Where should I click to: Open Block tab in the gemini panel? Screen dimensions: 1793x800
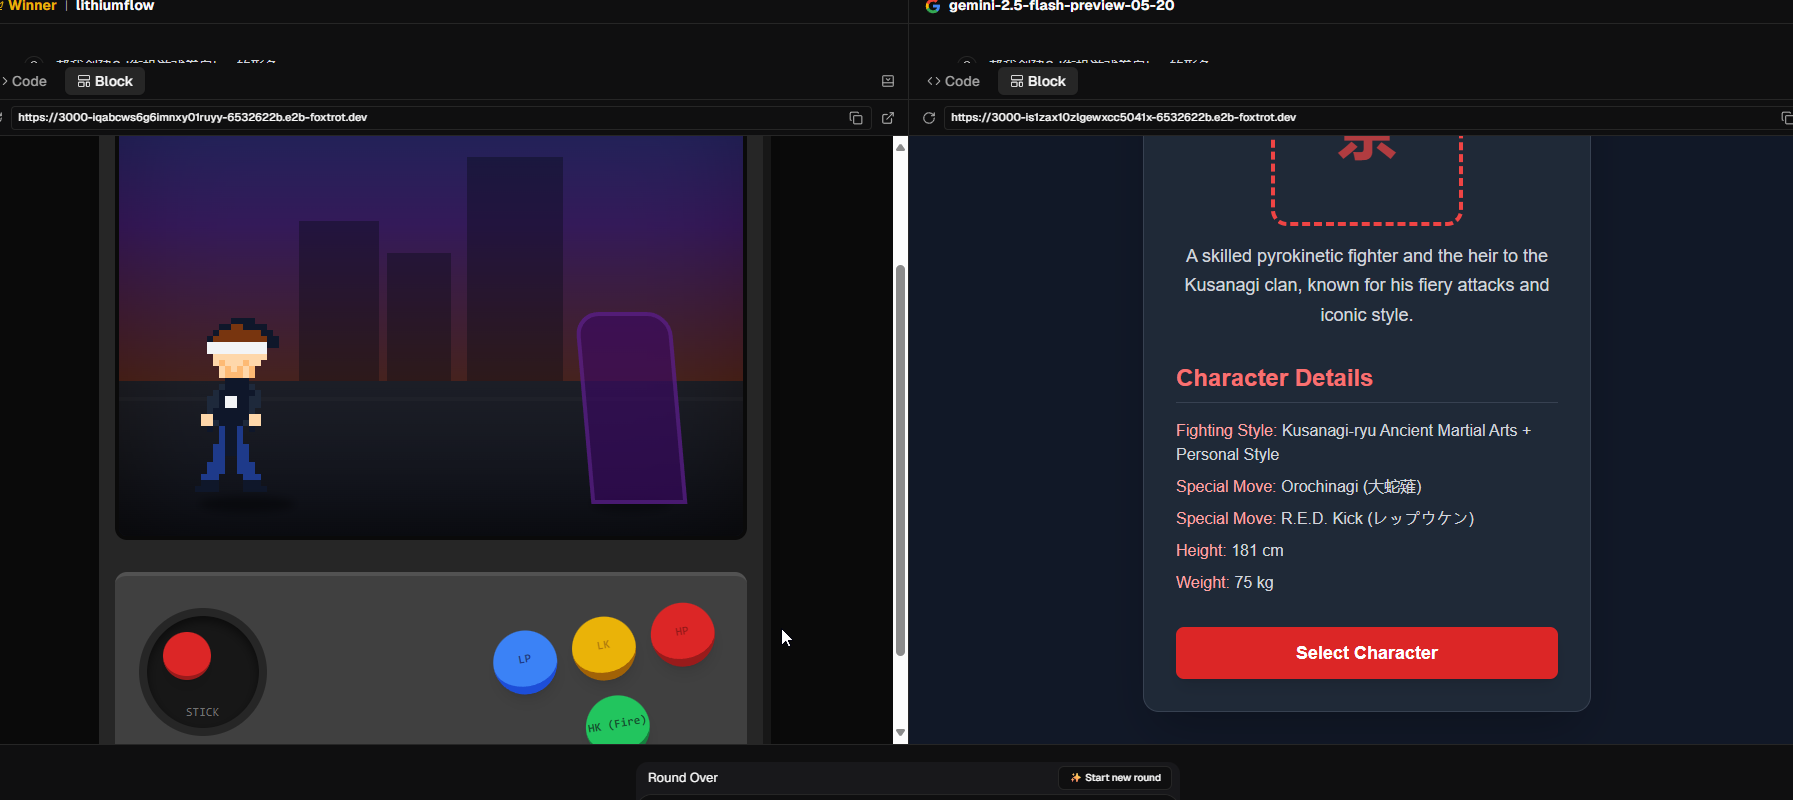coord(1038,81)
